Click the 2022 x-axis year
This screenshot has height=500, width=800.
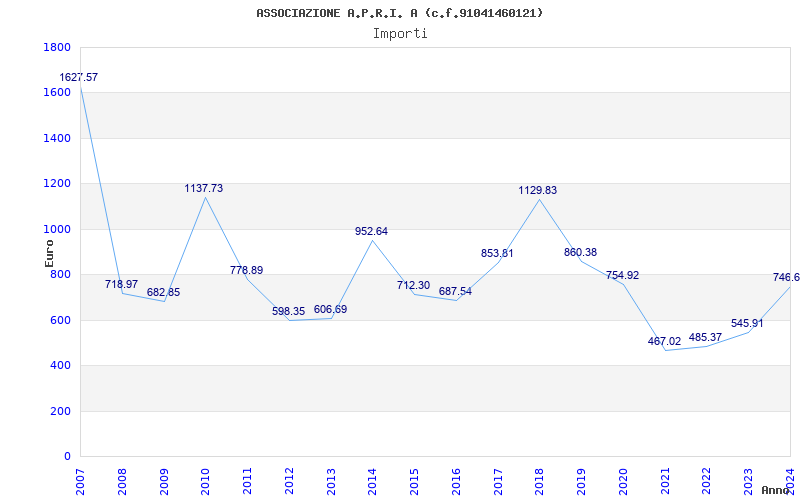coord(707,481)
